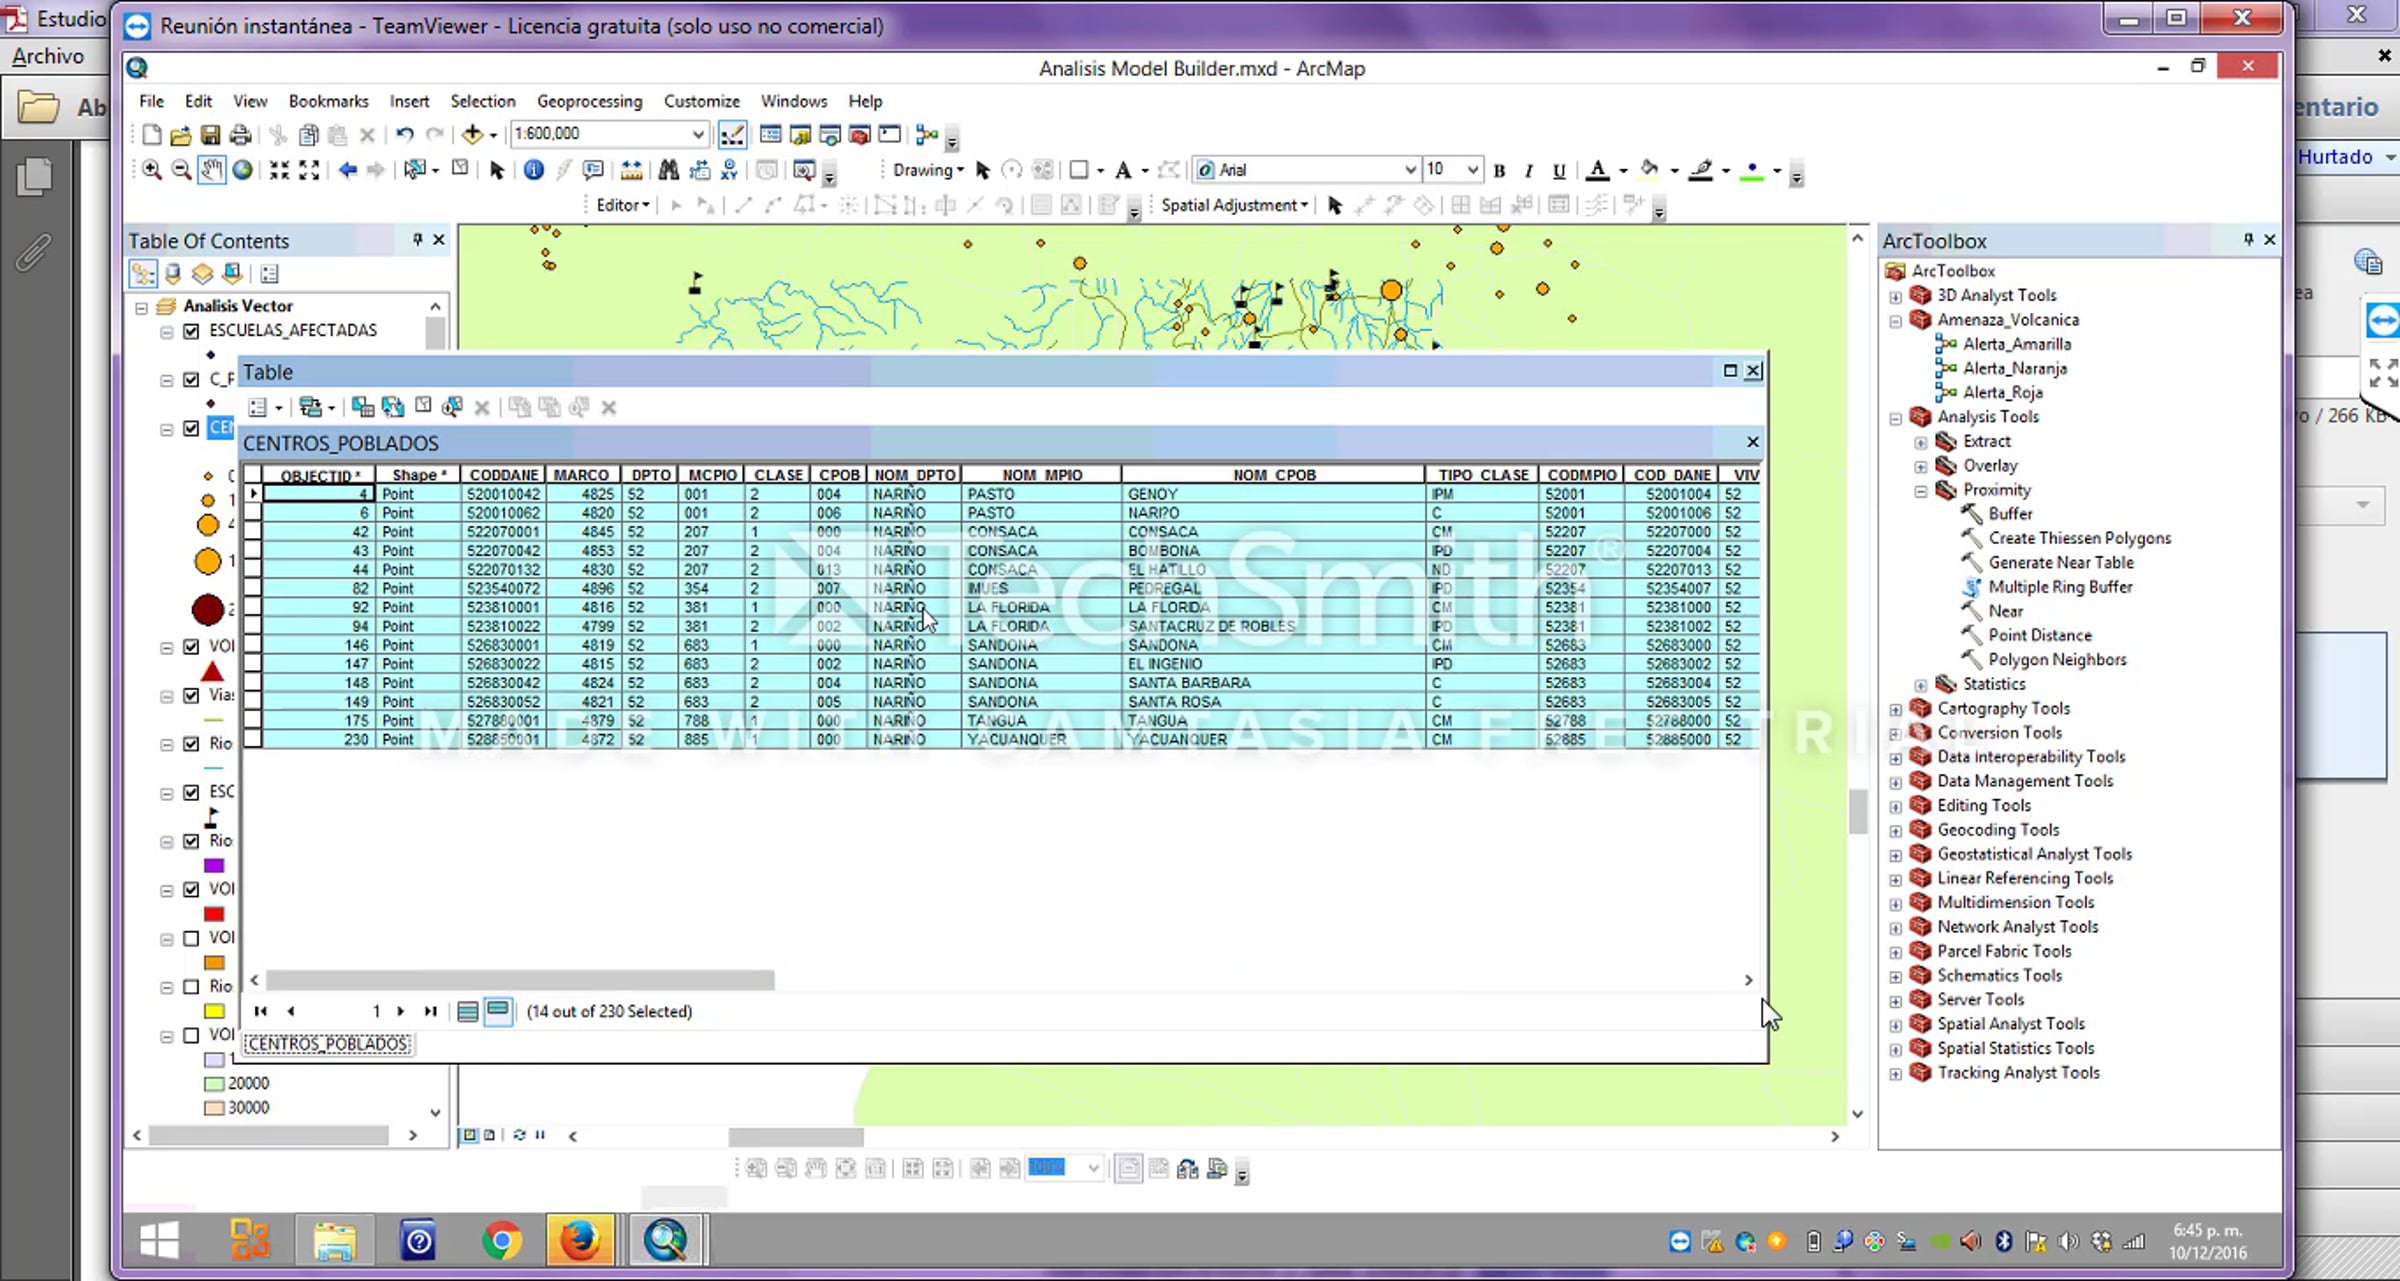Toggle the ESC layer checkbox

[192, 793]
